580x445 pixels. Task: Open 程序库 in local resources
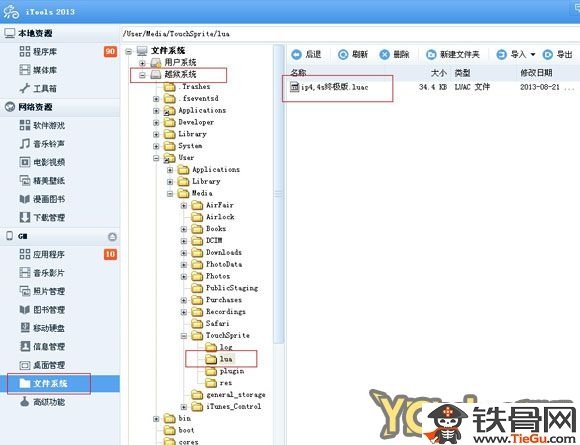coord(45,51)
